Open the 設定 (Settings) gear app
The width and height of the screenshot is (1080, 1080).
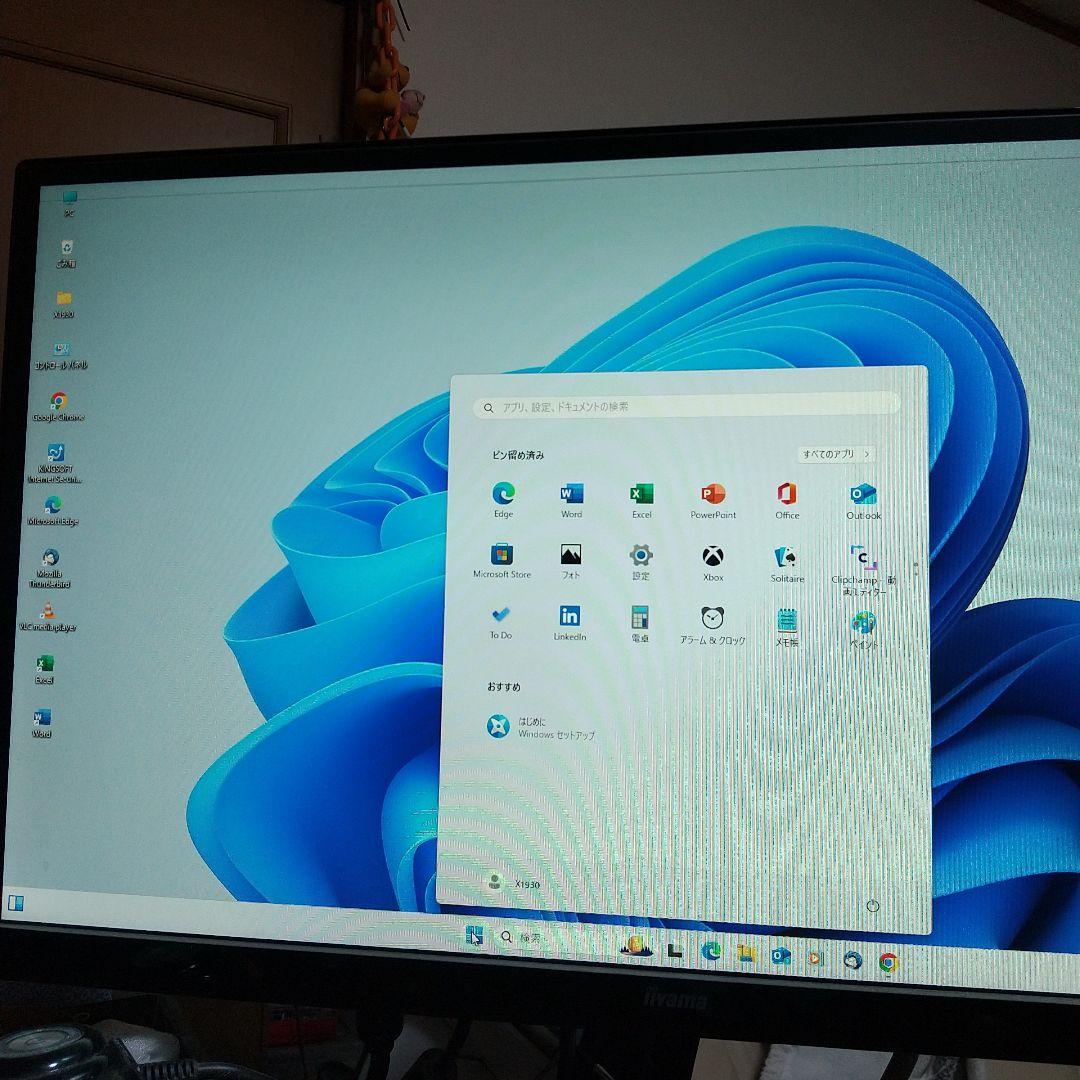coord(641,562)
